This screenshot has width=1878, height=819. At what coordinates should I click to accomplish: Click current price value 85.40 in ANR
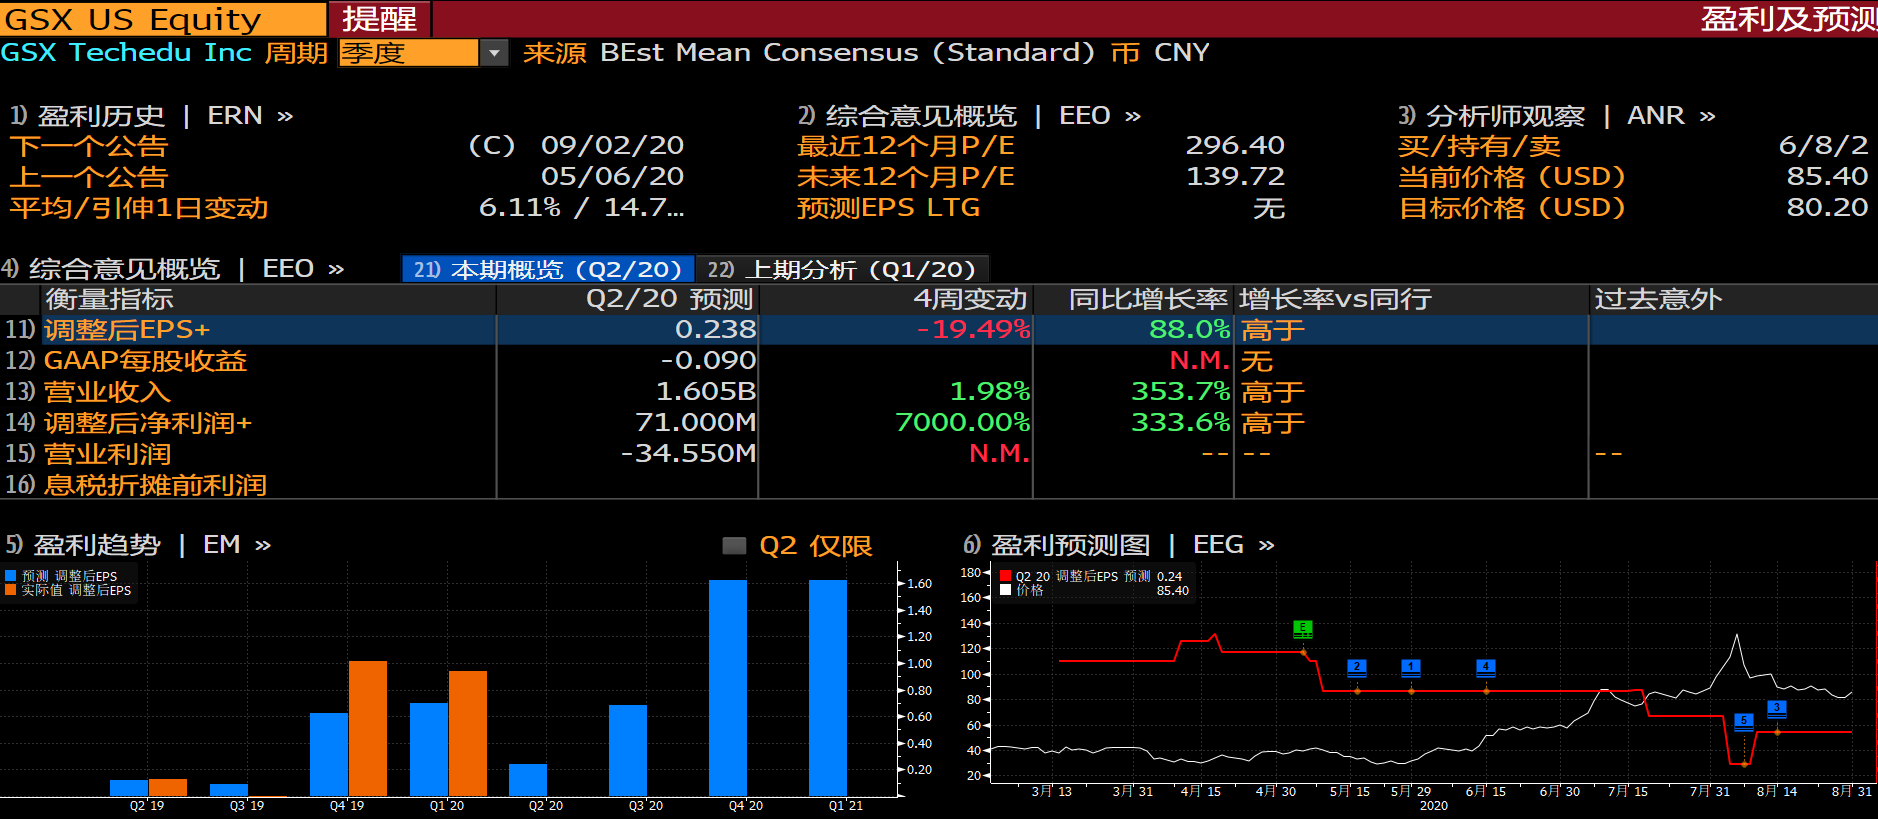pos(1828,177)
